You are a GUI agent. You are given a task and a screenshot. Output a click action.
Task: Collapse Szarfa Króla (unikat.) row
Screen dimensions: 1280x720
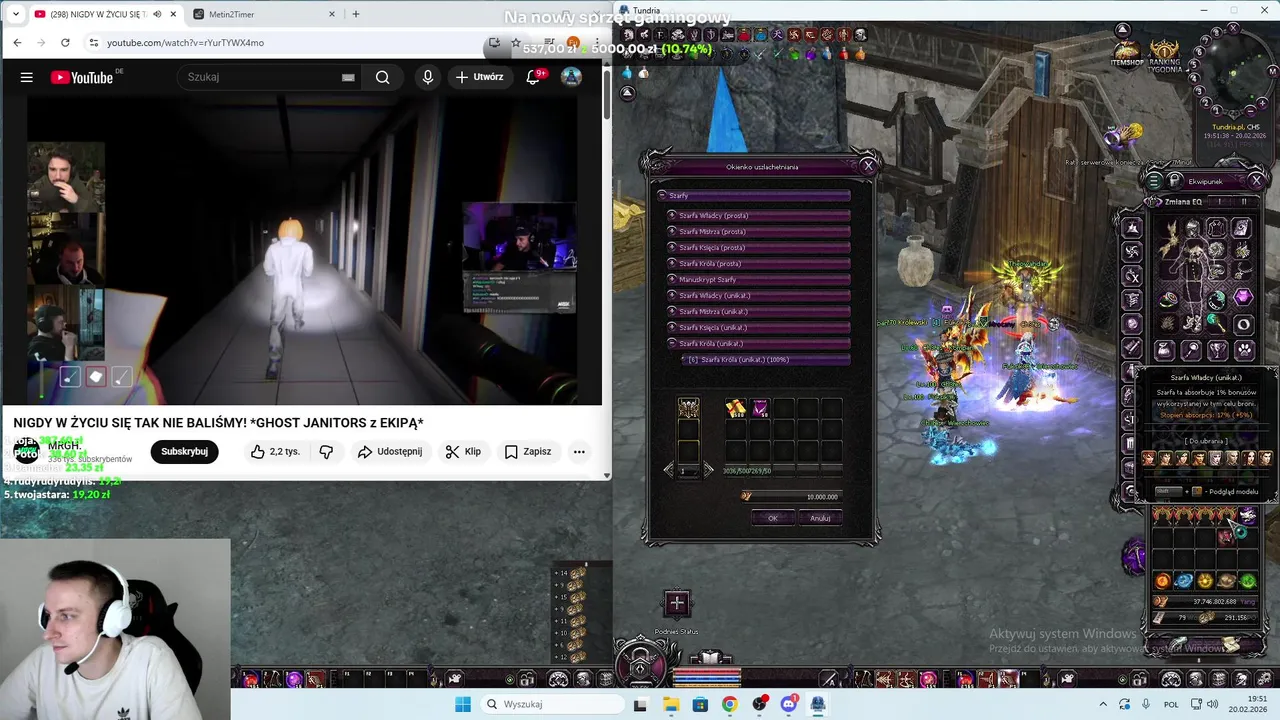(x=672, y=344)
